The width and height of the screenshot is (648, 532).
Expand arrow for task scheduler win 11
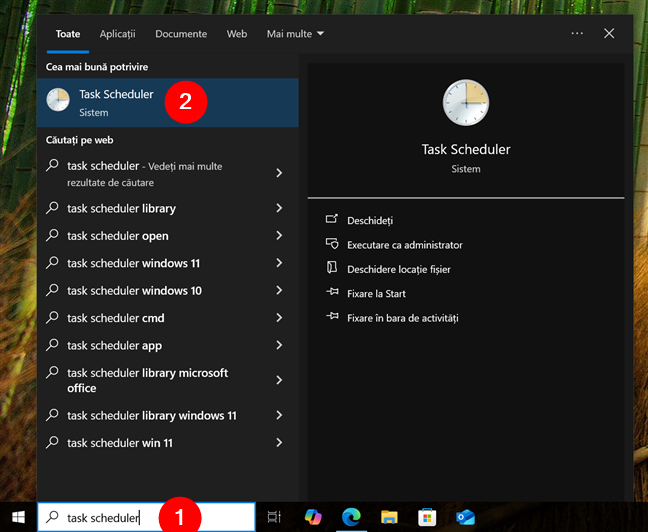click(279, 442)
